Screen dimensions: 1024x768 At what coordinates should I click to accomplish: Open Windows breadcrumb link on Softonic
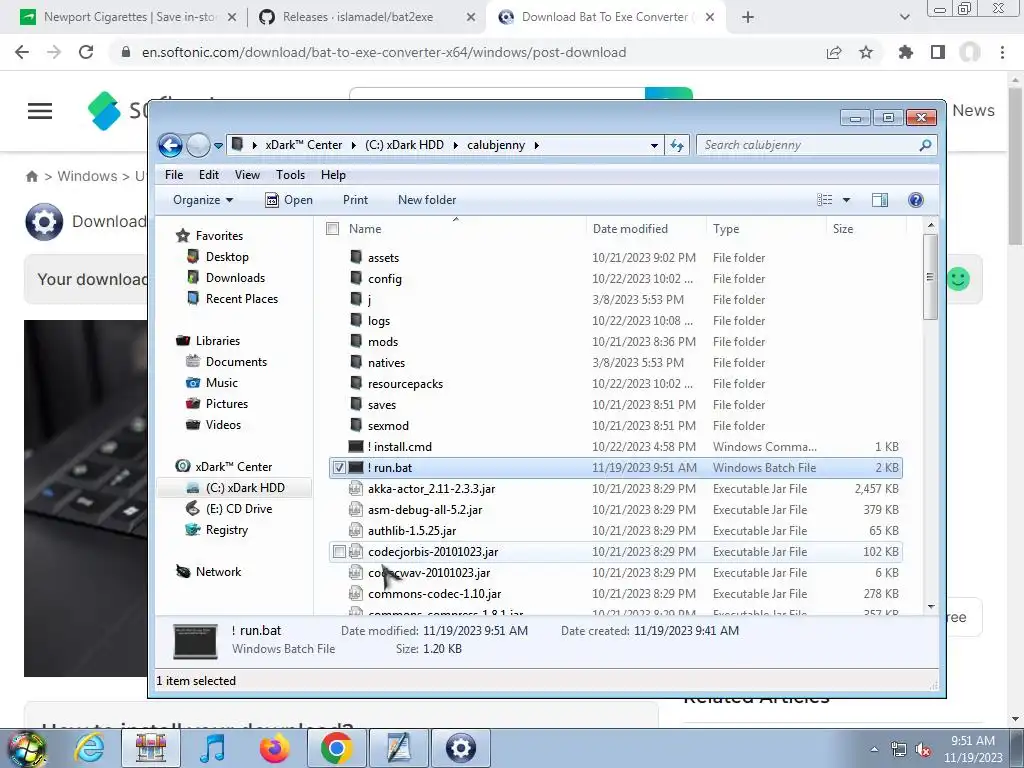coord(88,176)
